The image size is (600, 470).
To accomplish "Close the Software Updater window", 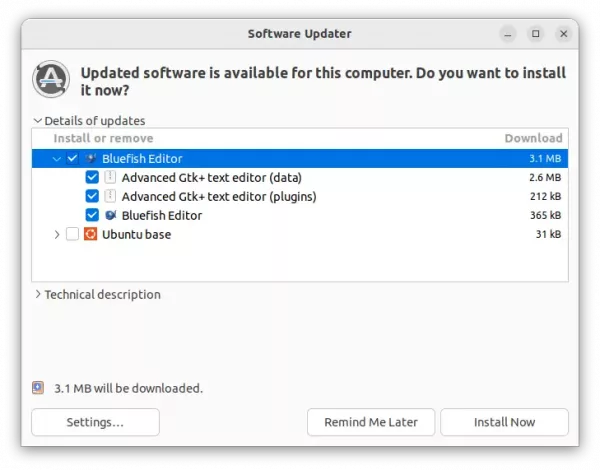I will 564,34.
